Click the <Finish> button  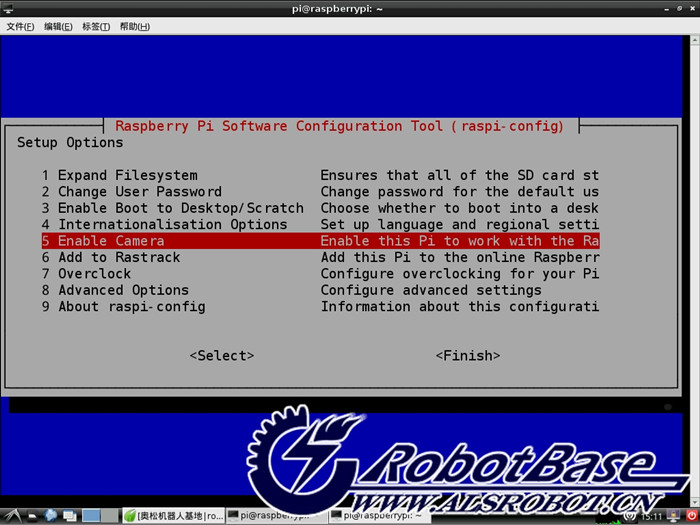click(x=468, y=356)
